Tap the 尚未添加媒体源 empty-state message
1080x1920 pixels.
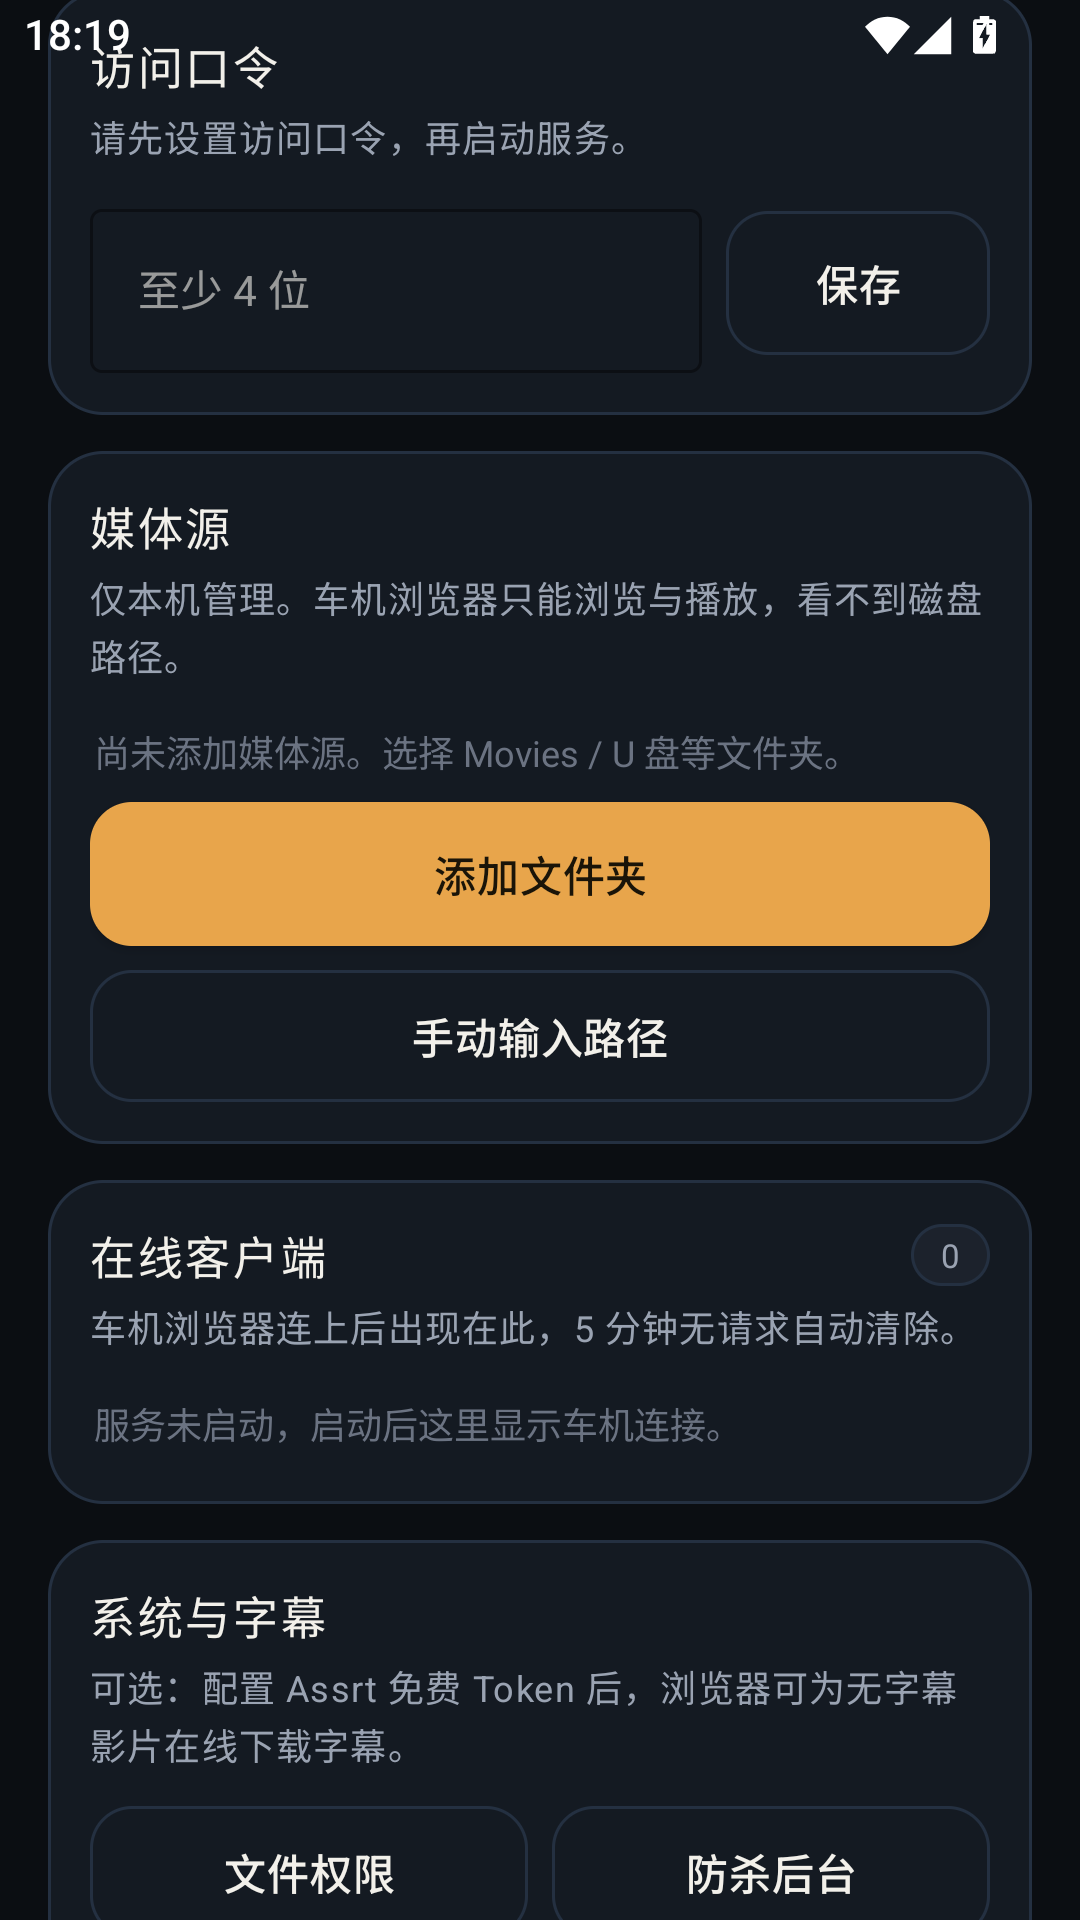pyautogui.click(x=473, y=754)
